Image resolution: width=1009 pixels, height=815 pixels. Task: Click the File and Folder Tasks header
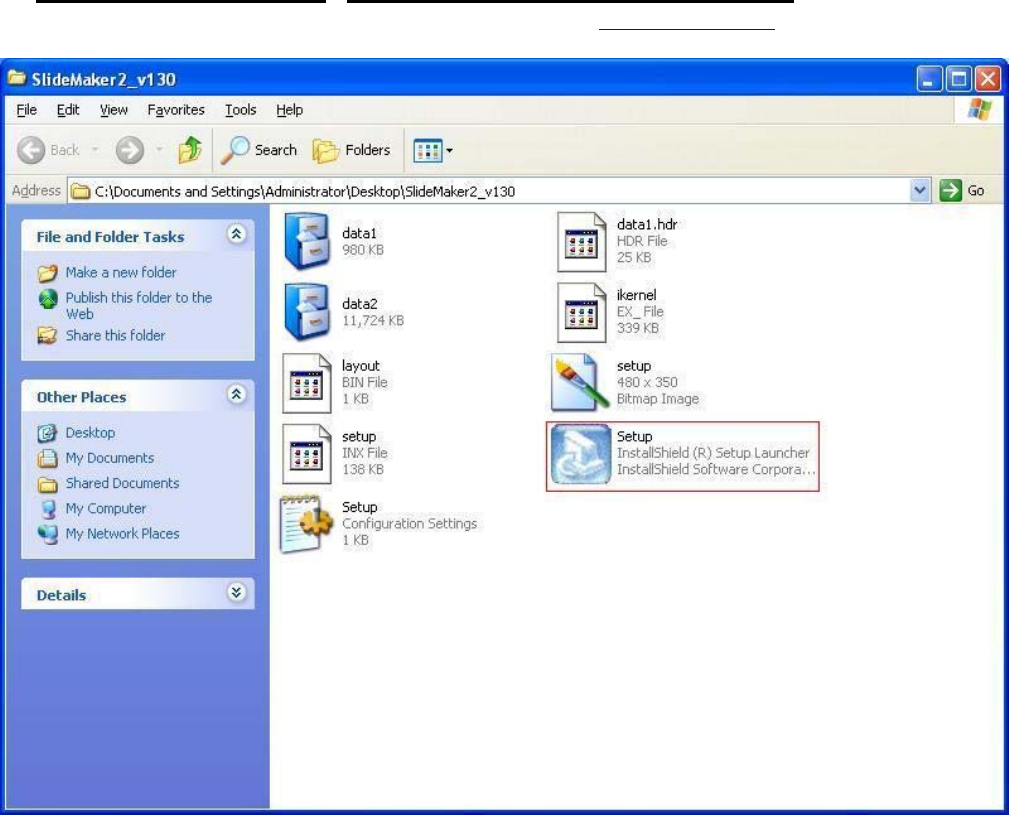pyautogui.click(x=110, y=237)
